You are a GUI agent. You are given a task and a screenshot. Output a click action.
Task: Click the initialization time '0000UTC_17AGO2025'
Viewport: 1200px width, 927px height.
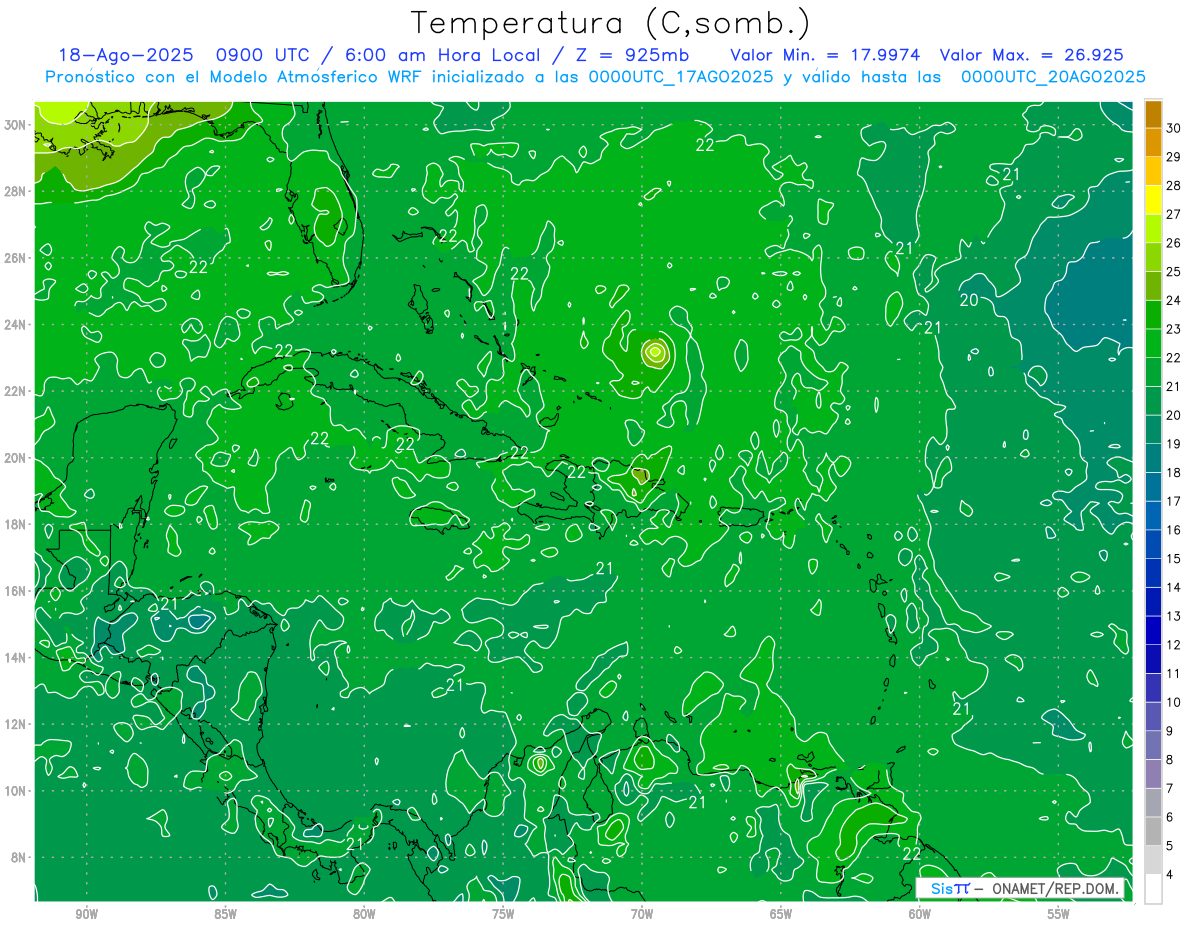(681, 77)
